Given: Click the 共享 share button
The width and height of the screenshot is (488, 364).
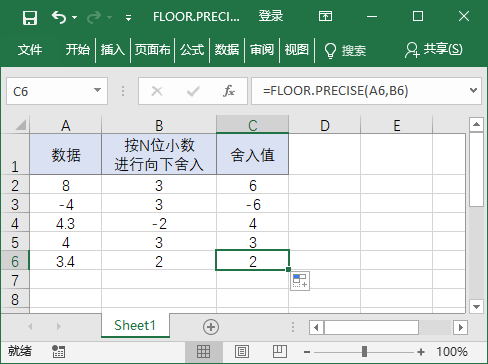Looking at the screenshot, I should point(433,50).
